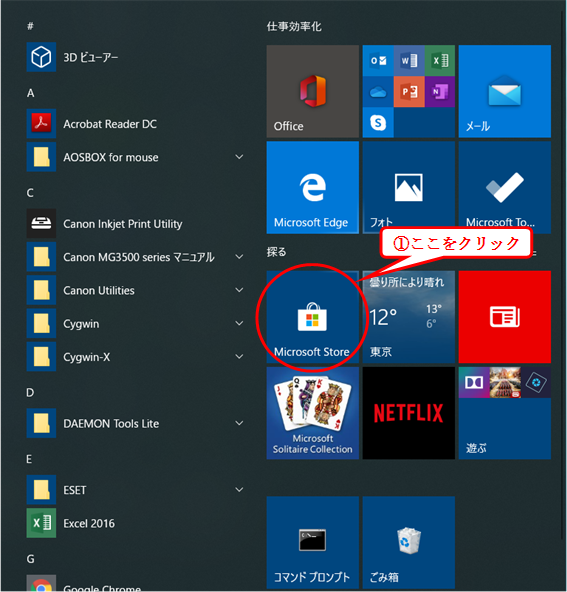Select the D letter header
The height and width of the screenshot is (592, 567).
coord(30,392)
